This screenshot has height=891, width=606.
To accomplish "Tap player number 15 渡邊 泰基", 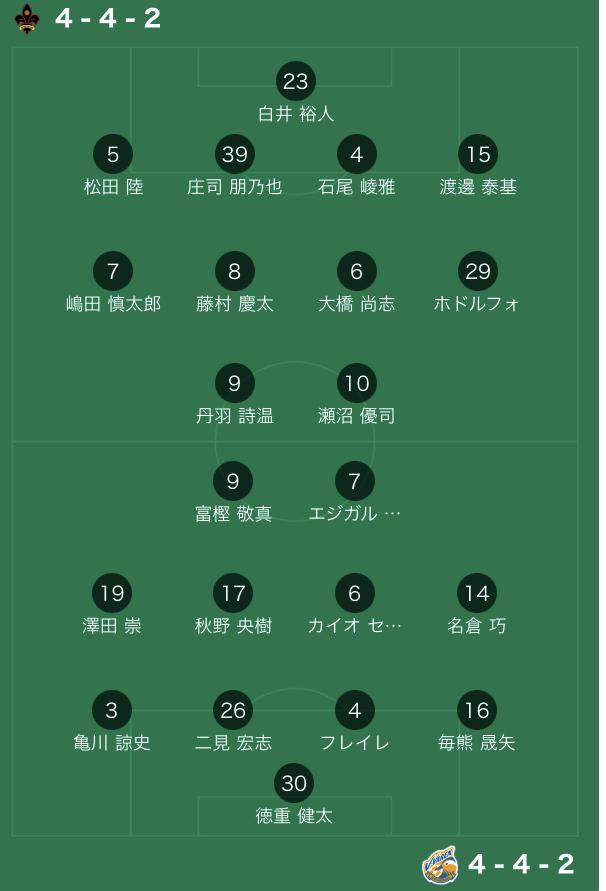I will (x=478, y=154).
